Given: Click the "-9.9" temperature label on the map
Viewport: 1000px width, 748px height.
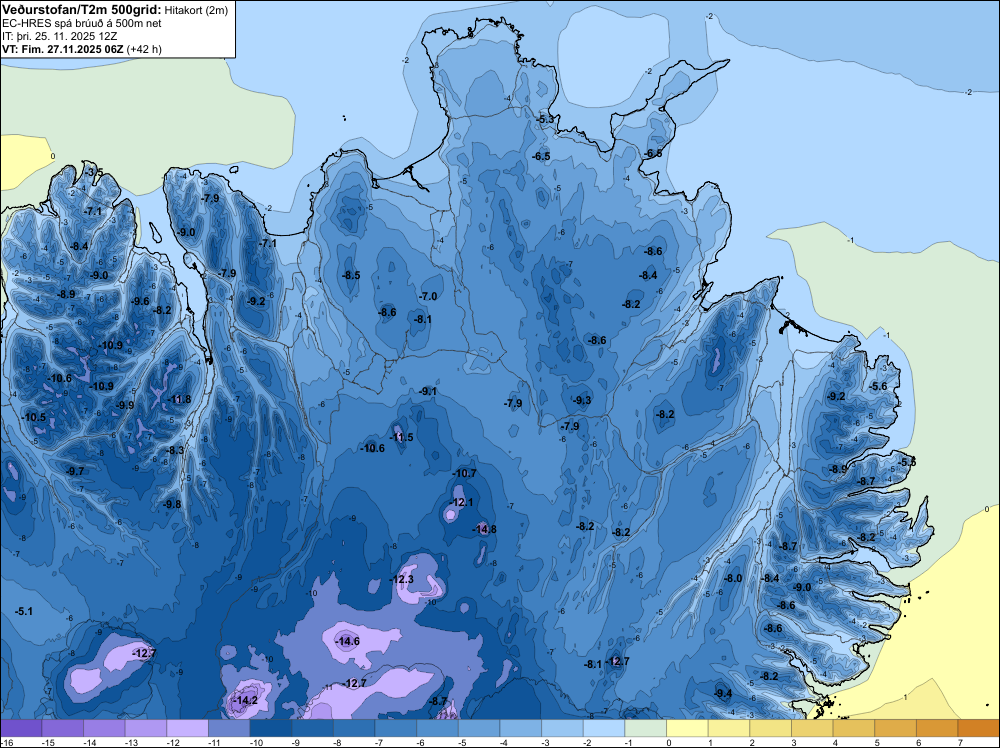Looking at the screenshot, I should (x=126, y=405).
